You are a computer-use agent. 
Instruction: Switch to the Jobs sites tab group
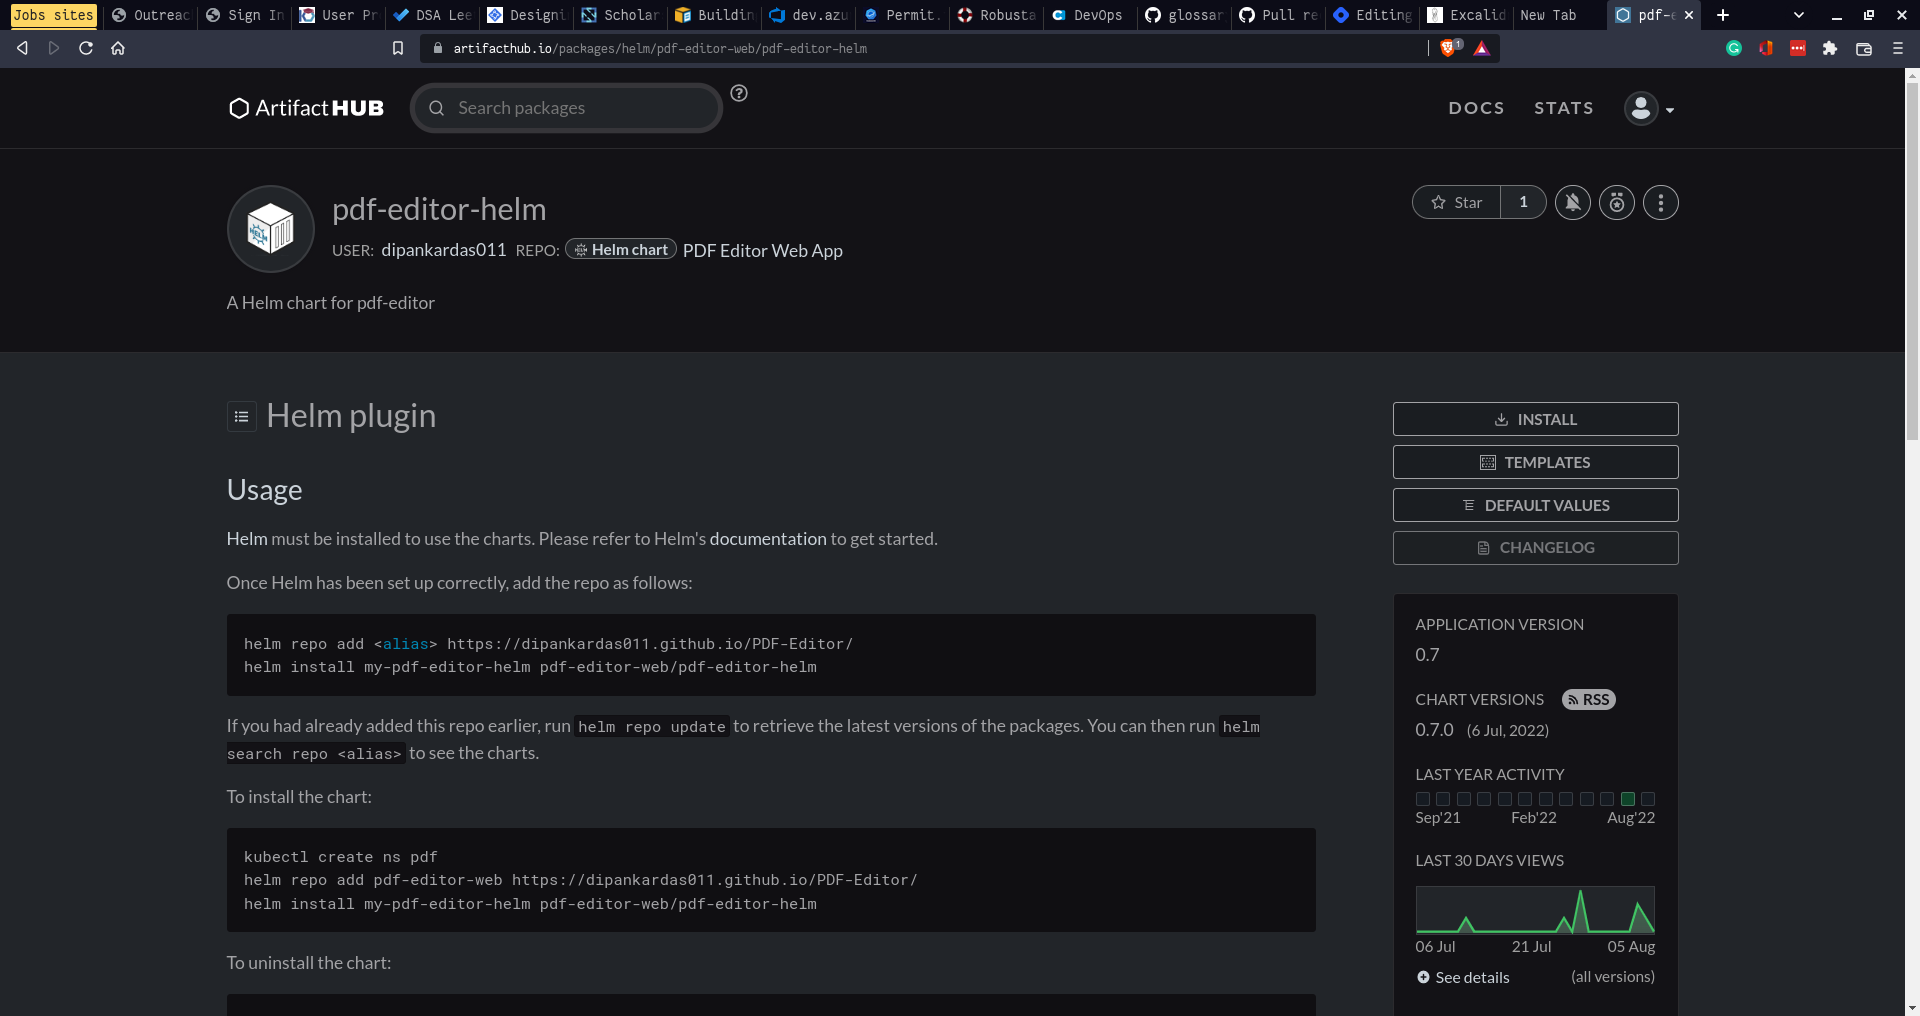(x=53, y=15)
